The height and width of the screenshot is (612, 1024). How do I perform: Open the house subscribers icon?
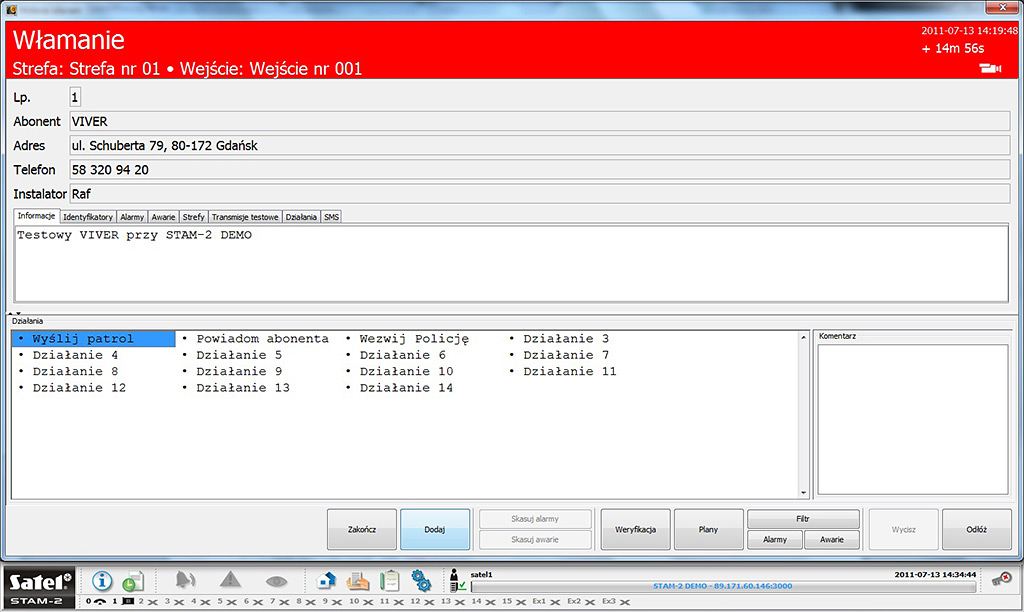tap(326, 580)
